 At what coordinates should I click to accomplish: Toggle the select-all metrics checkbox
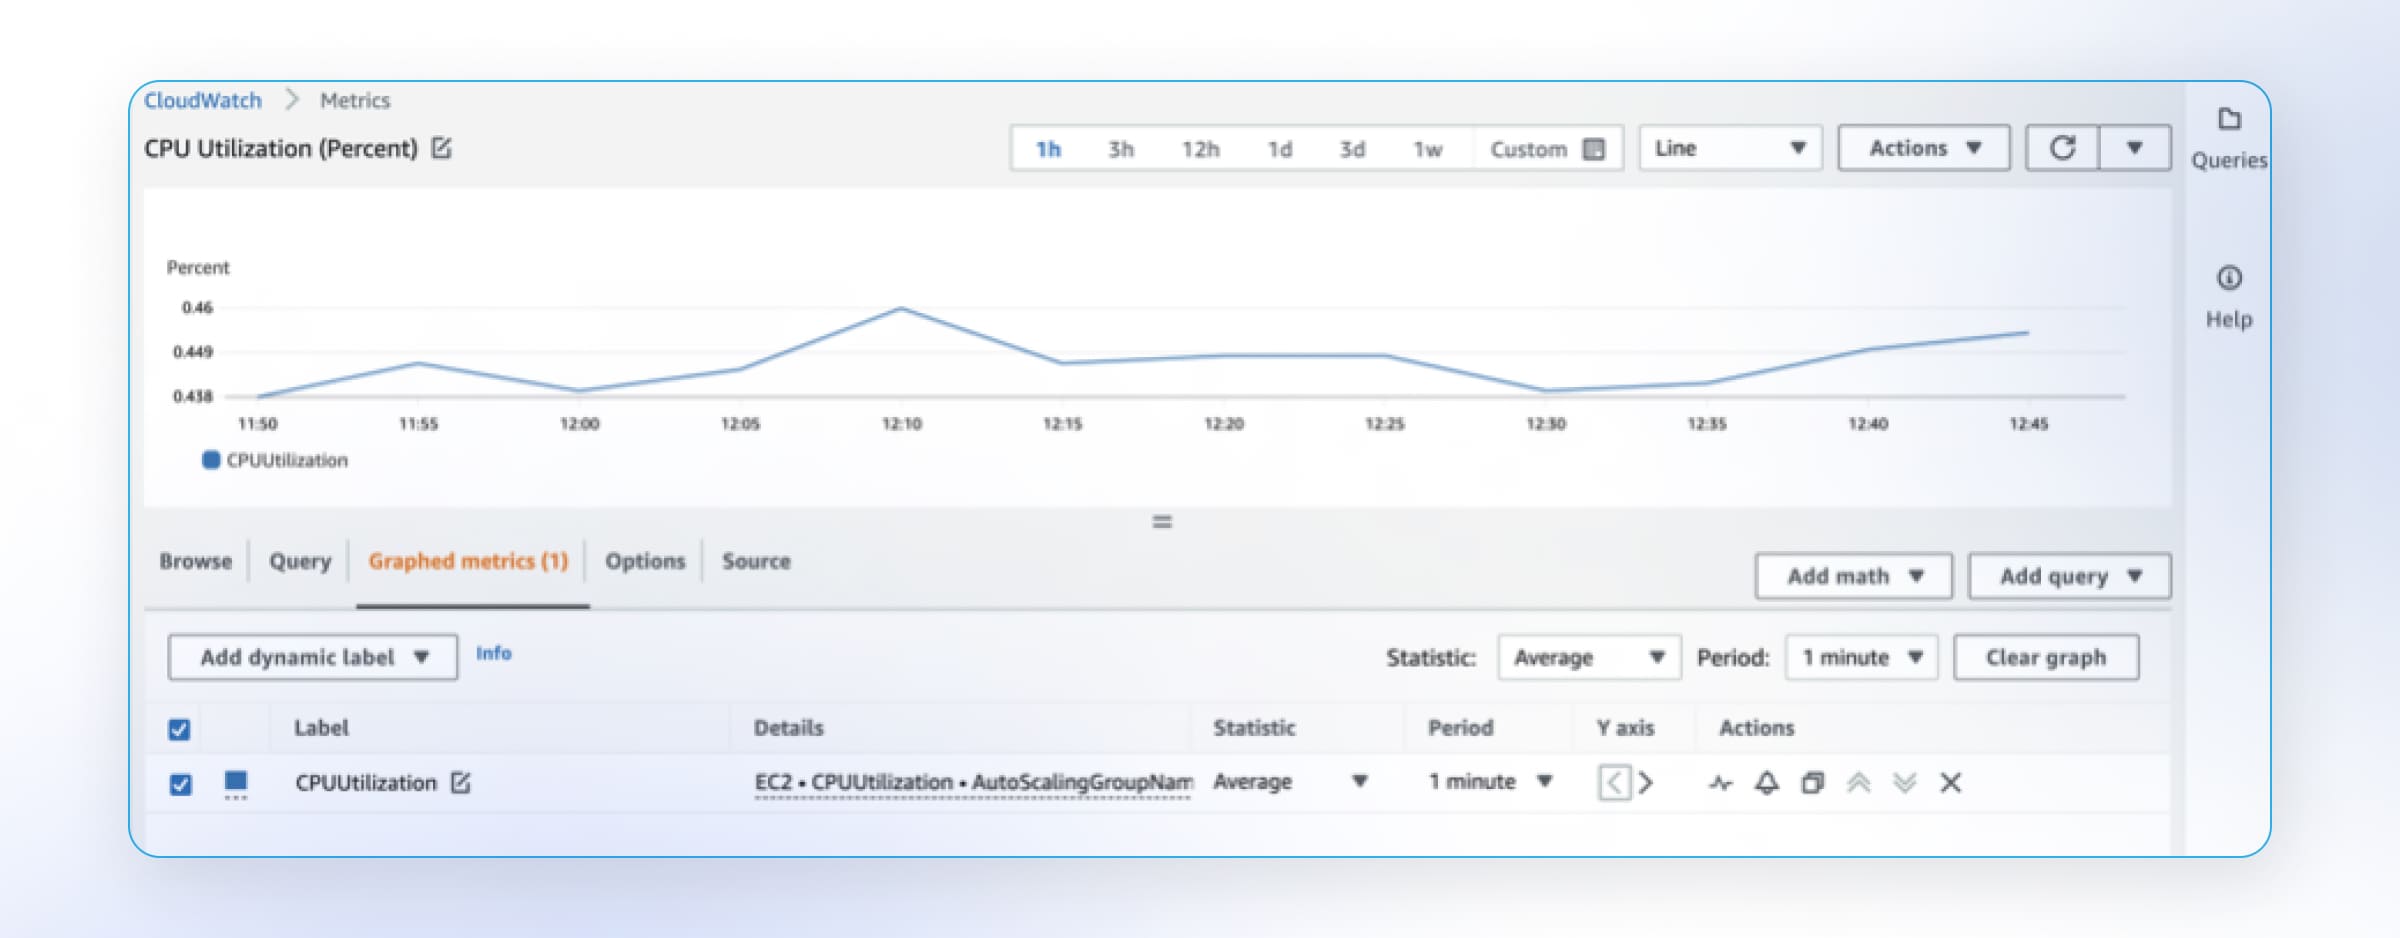179,729
